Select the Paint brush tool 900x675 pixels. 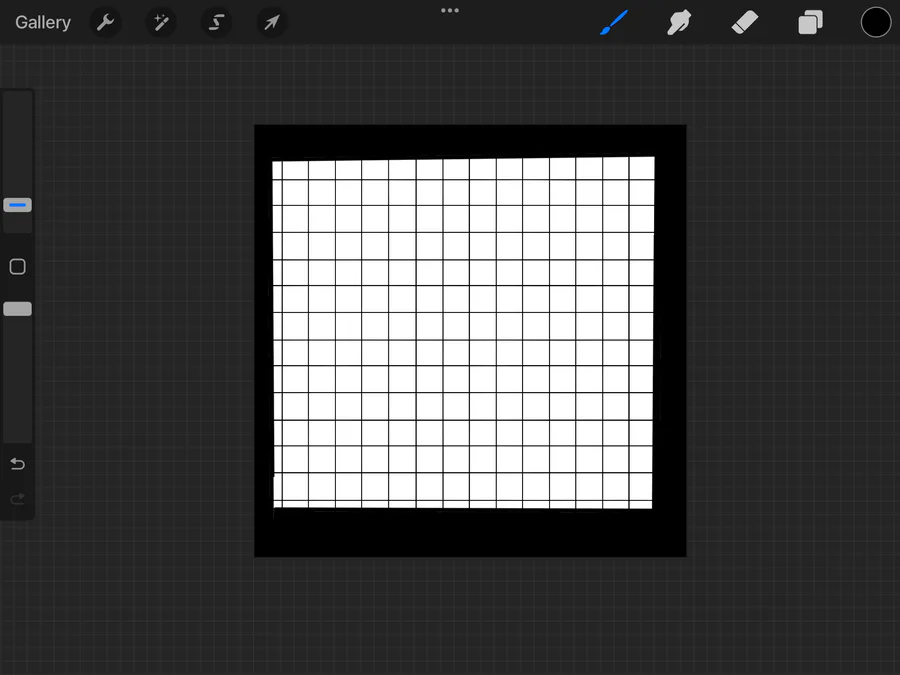tap(614, 22)
